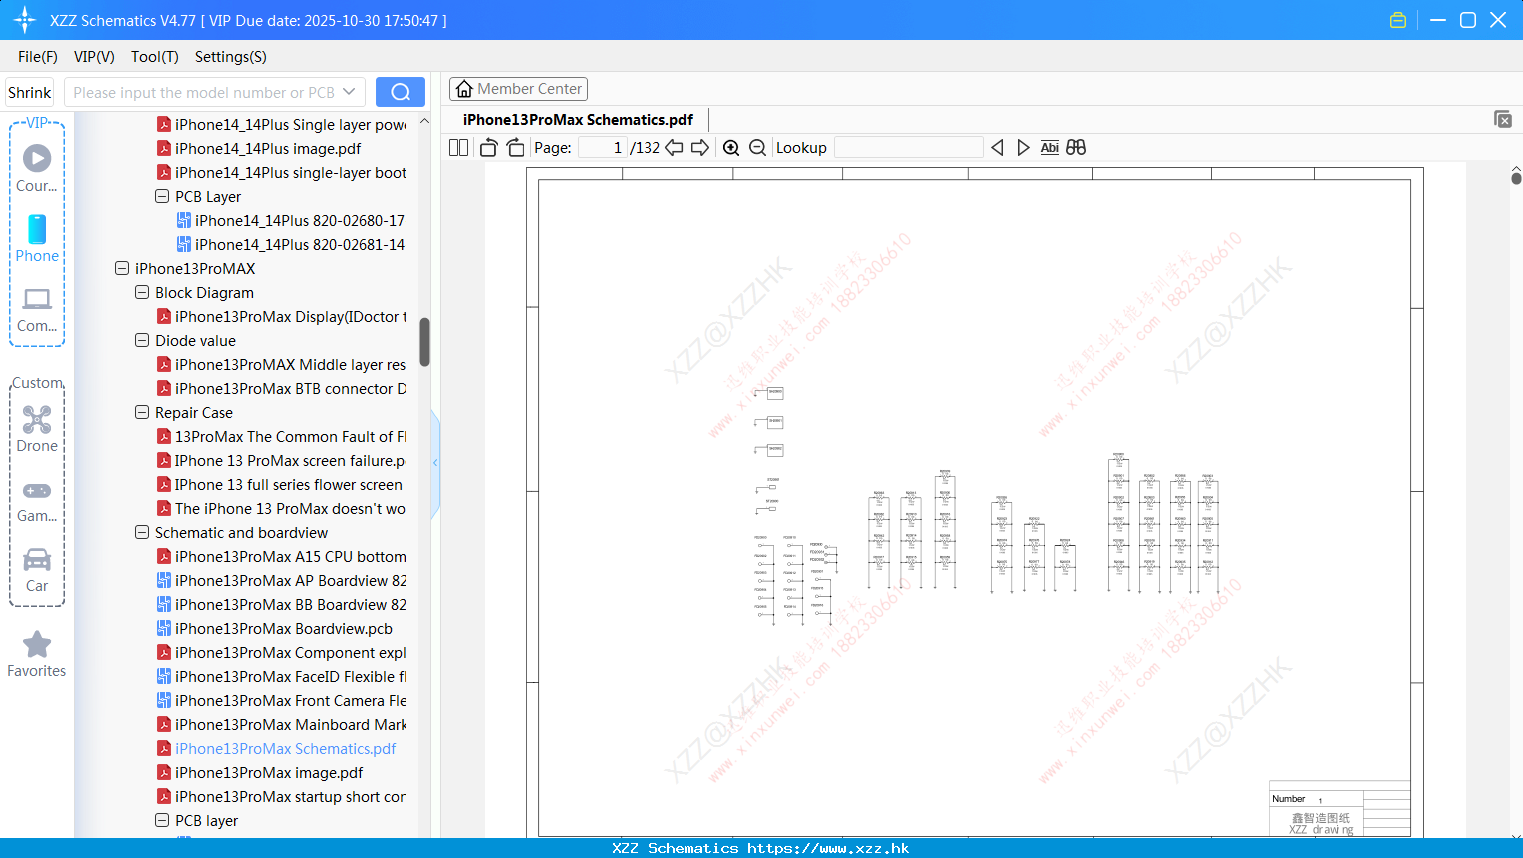Click the file tree vertical scrollbar thumb
This screenshot has width=1523, height=858.
[424, 342]
